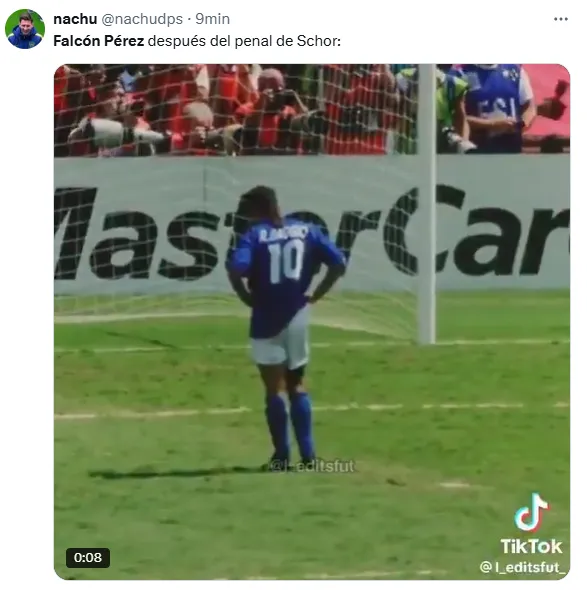Click the player's blue socks in video
The height and width of the screenshot is (590, 587).
pyautogui.click(x=290, y=423)
